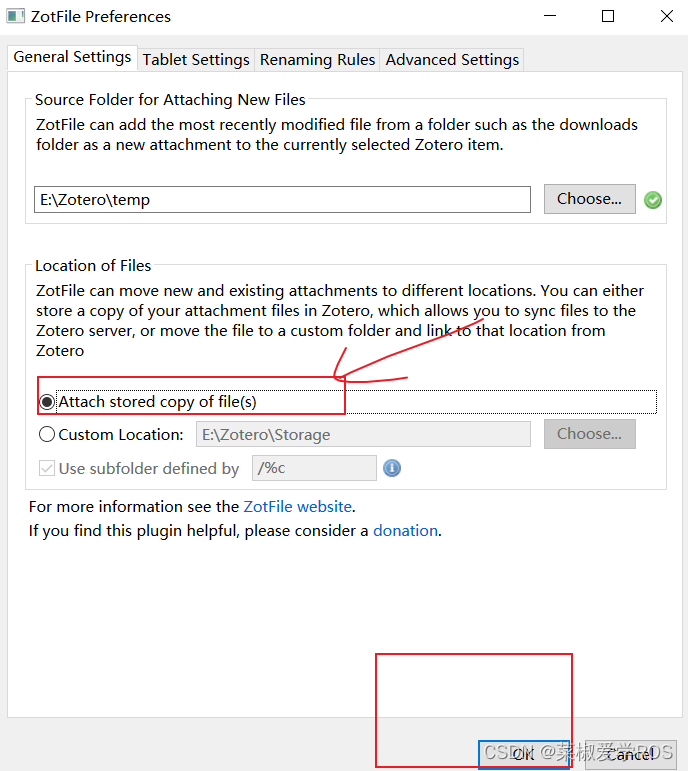This screenshot has width=688, height=771.
Task: Confirm preferences with the OK button
Action: 524,754
